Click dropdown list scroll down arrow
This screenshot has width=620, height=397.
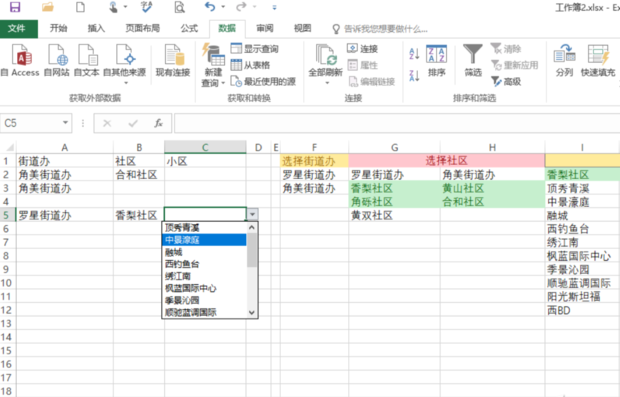point(252,312)
